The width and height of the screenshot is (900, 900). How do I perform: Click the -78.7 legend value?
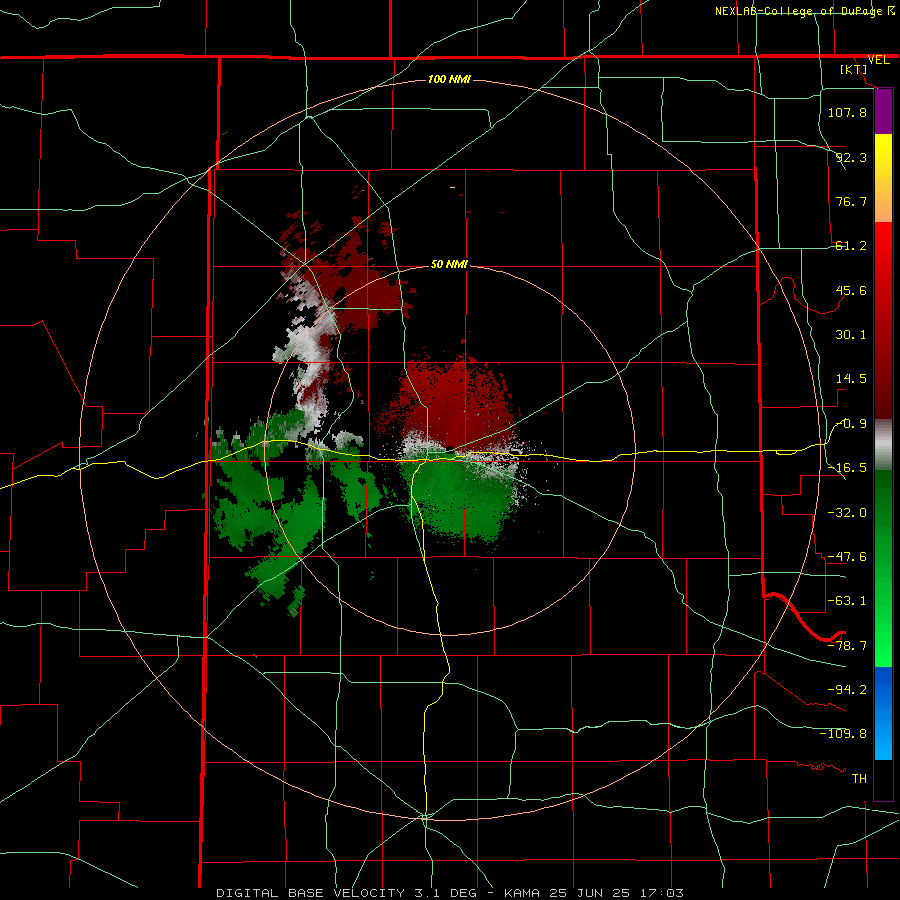tap(847, 646)
